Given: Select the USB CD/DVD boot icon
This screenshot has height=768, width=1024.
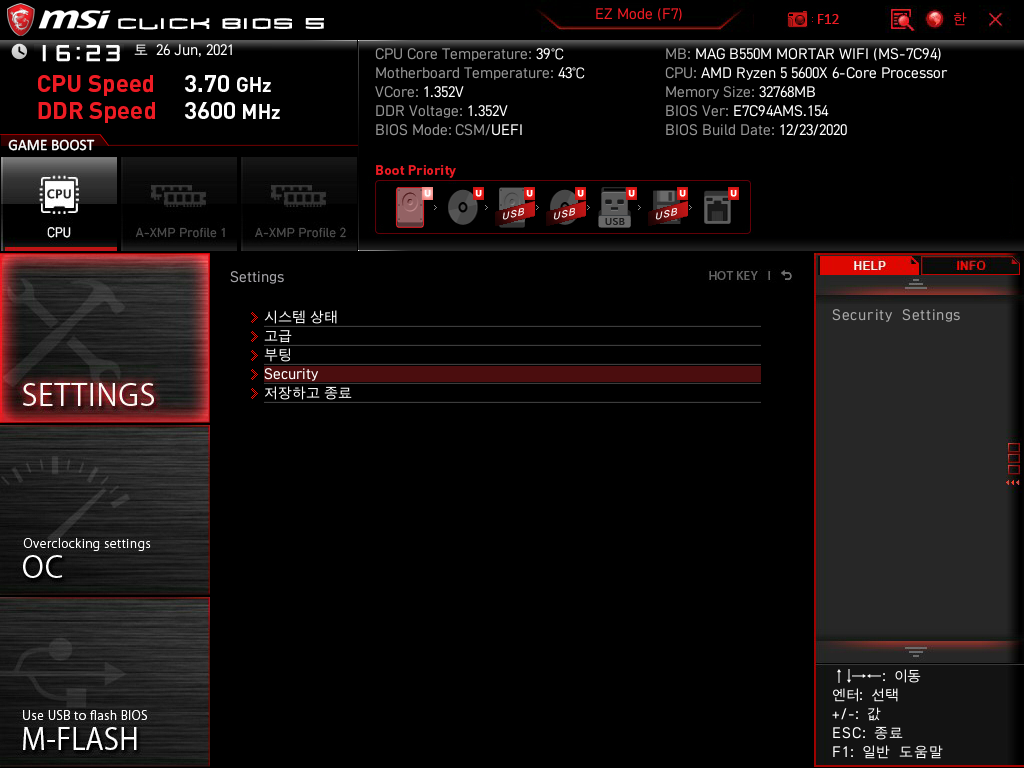Looking at the screenshot, I should pyautogui.click(x=566, y=207).
